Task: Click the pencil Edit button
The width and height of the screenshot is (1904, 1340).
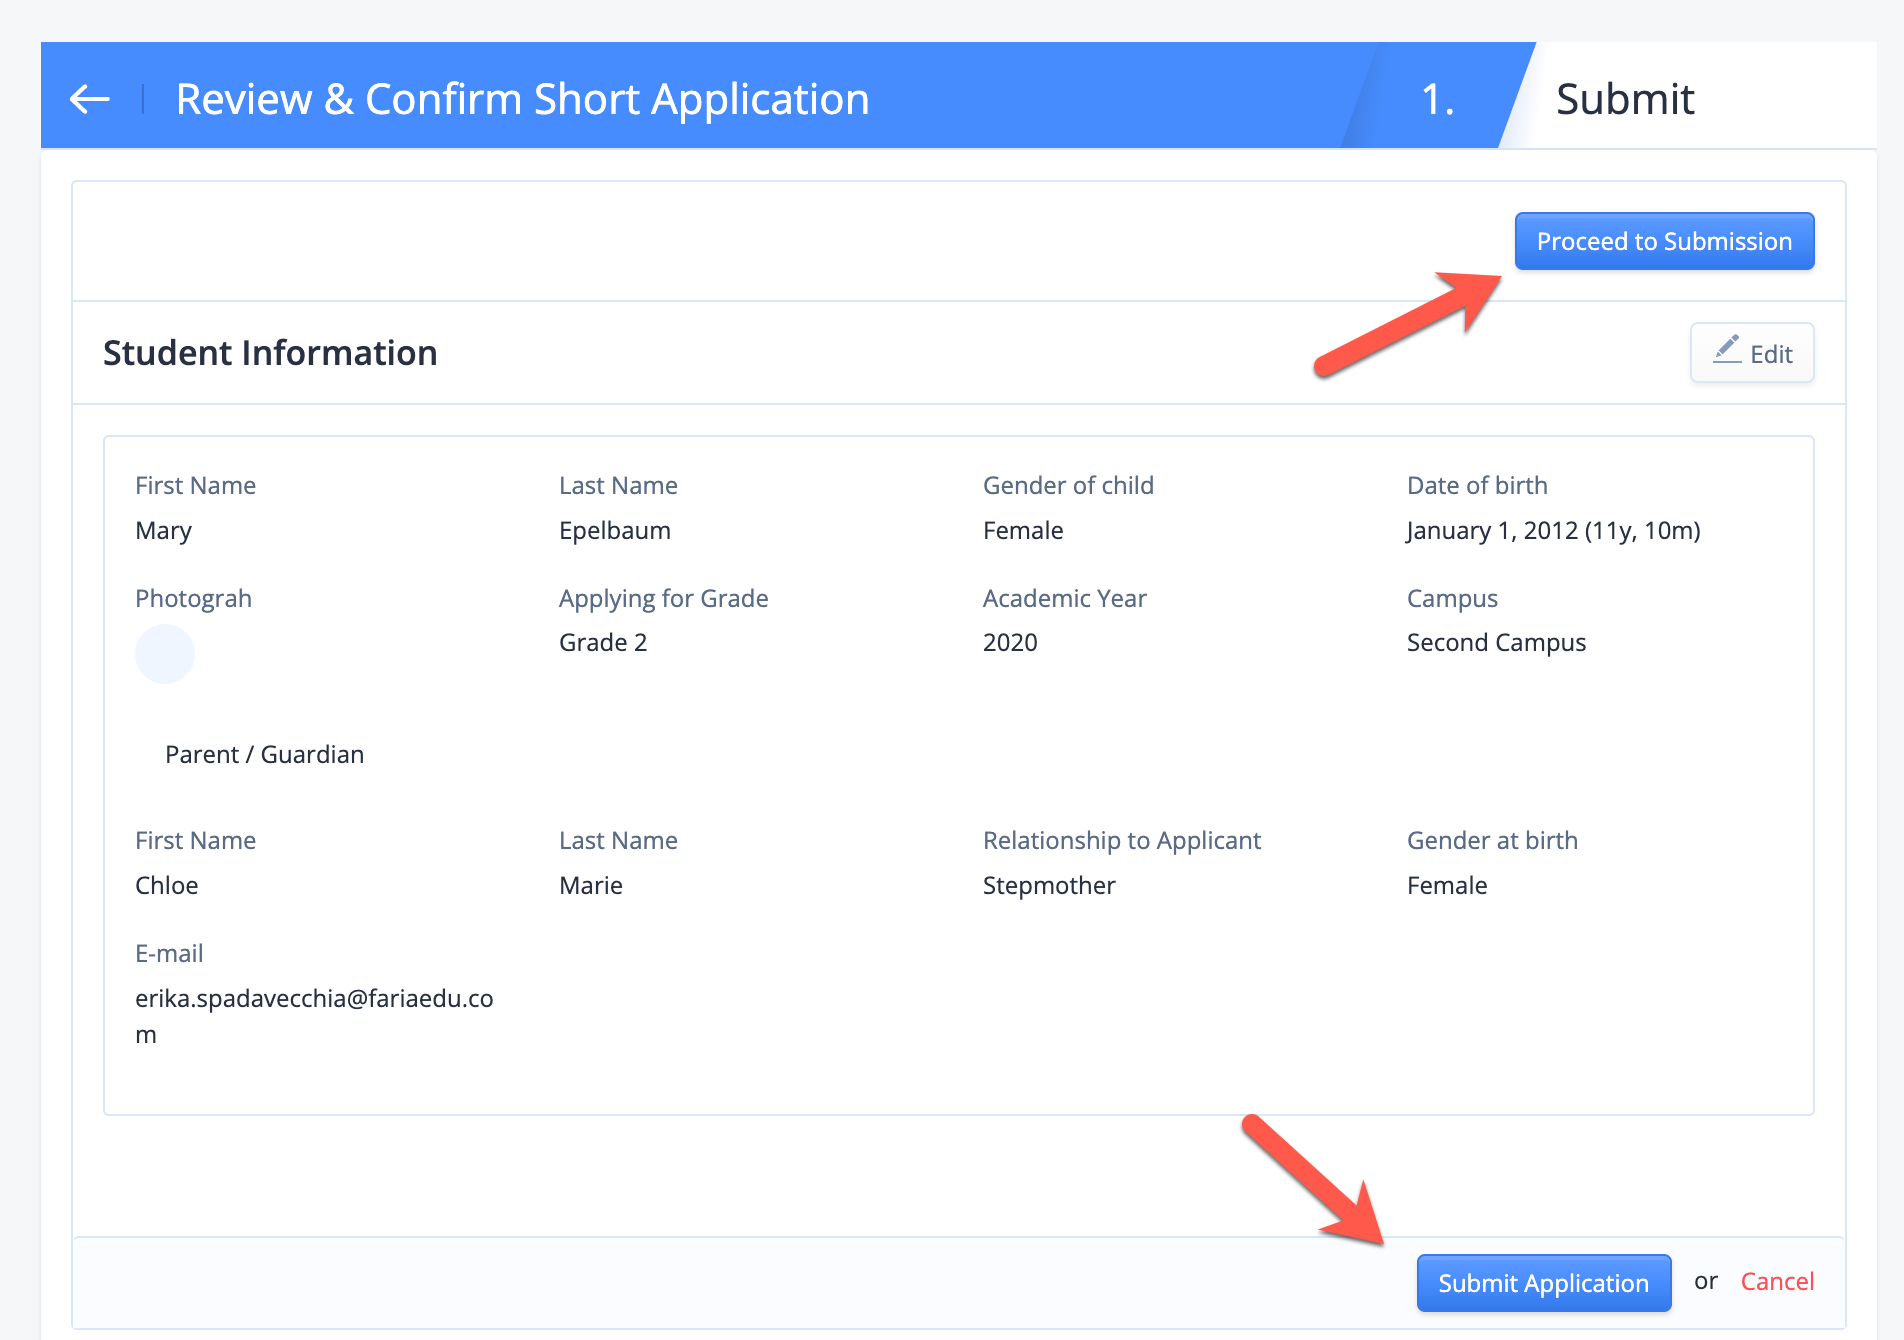Action: pyautogui.click(x=1752, y=353)
